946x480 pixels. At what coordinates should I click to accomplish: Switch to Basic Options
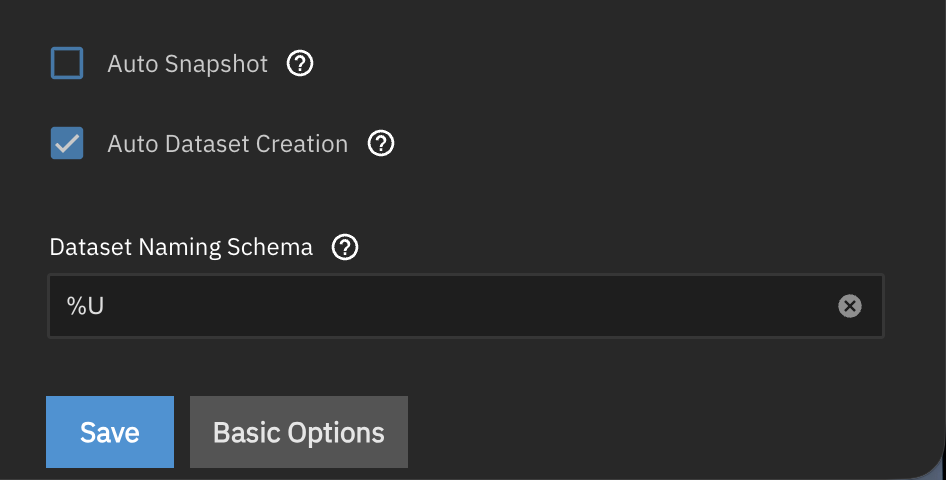[298, 432]
